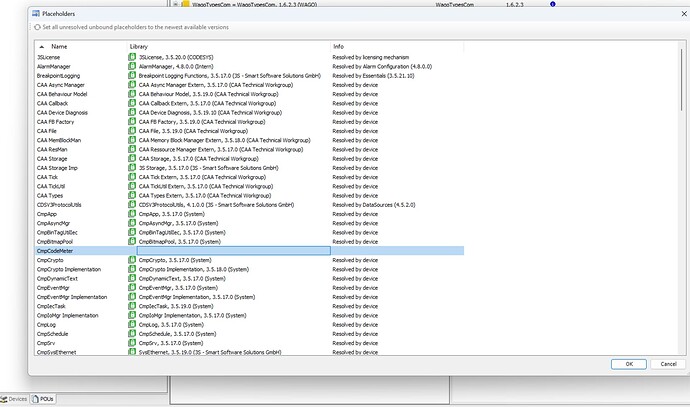Select the CmpEventMgr Implementation placeholder name
This screenshot has height=407, width=690.
72,297
